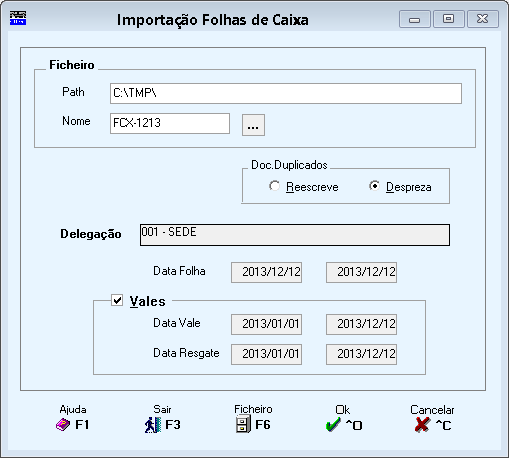Select the Despreza radio option
Image resolution: width=509 pixels, height=458 pixels.
coord(374,186)
